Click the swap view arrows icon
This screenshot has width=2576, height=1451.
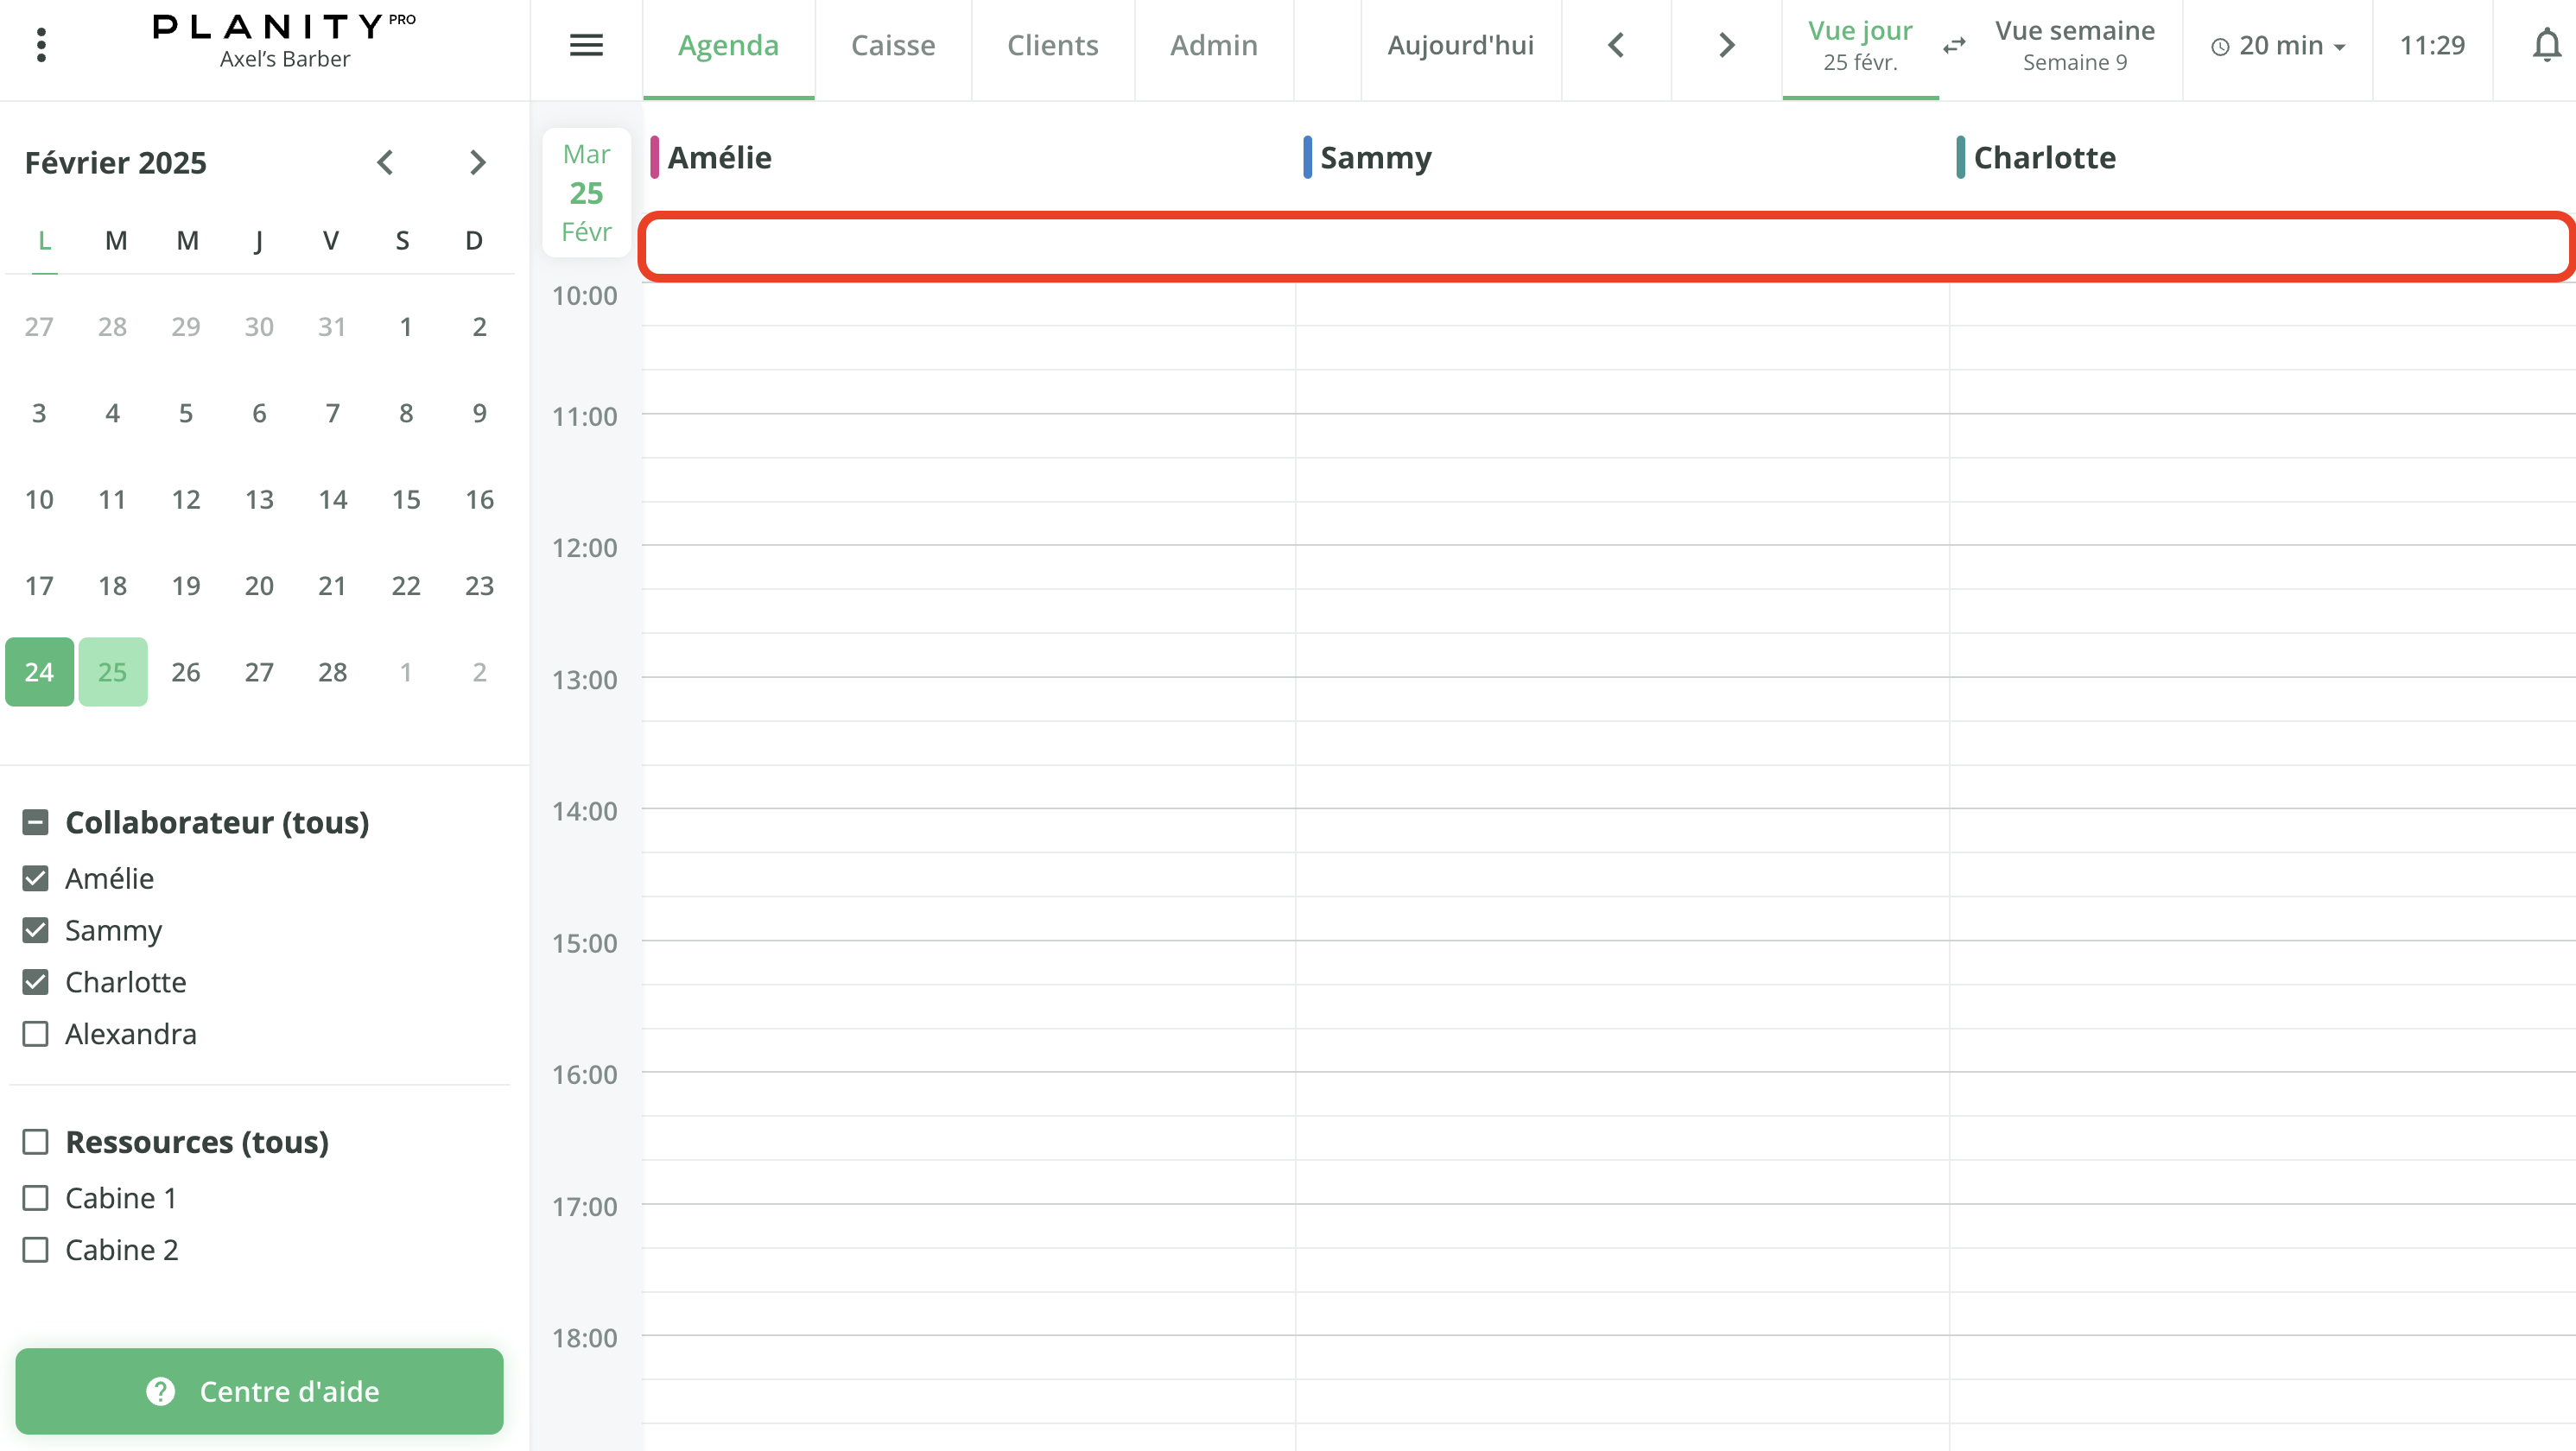click(1954, 45)
